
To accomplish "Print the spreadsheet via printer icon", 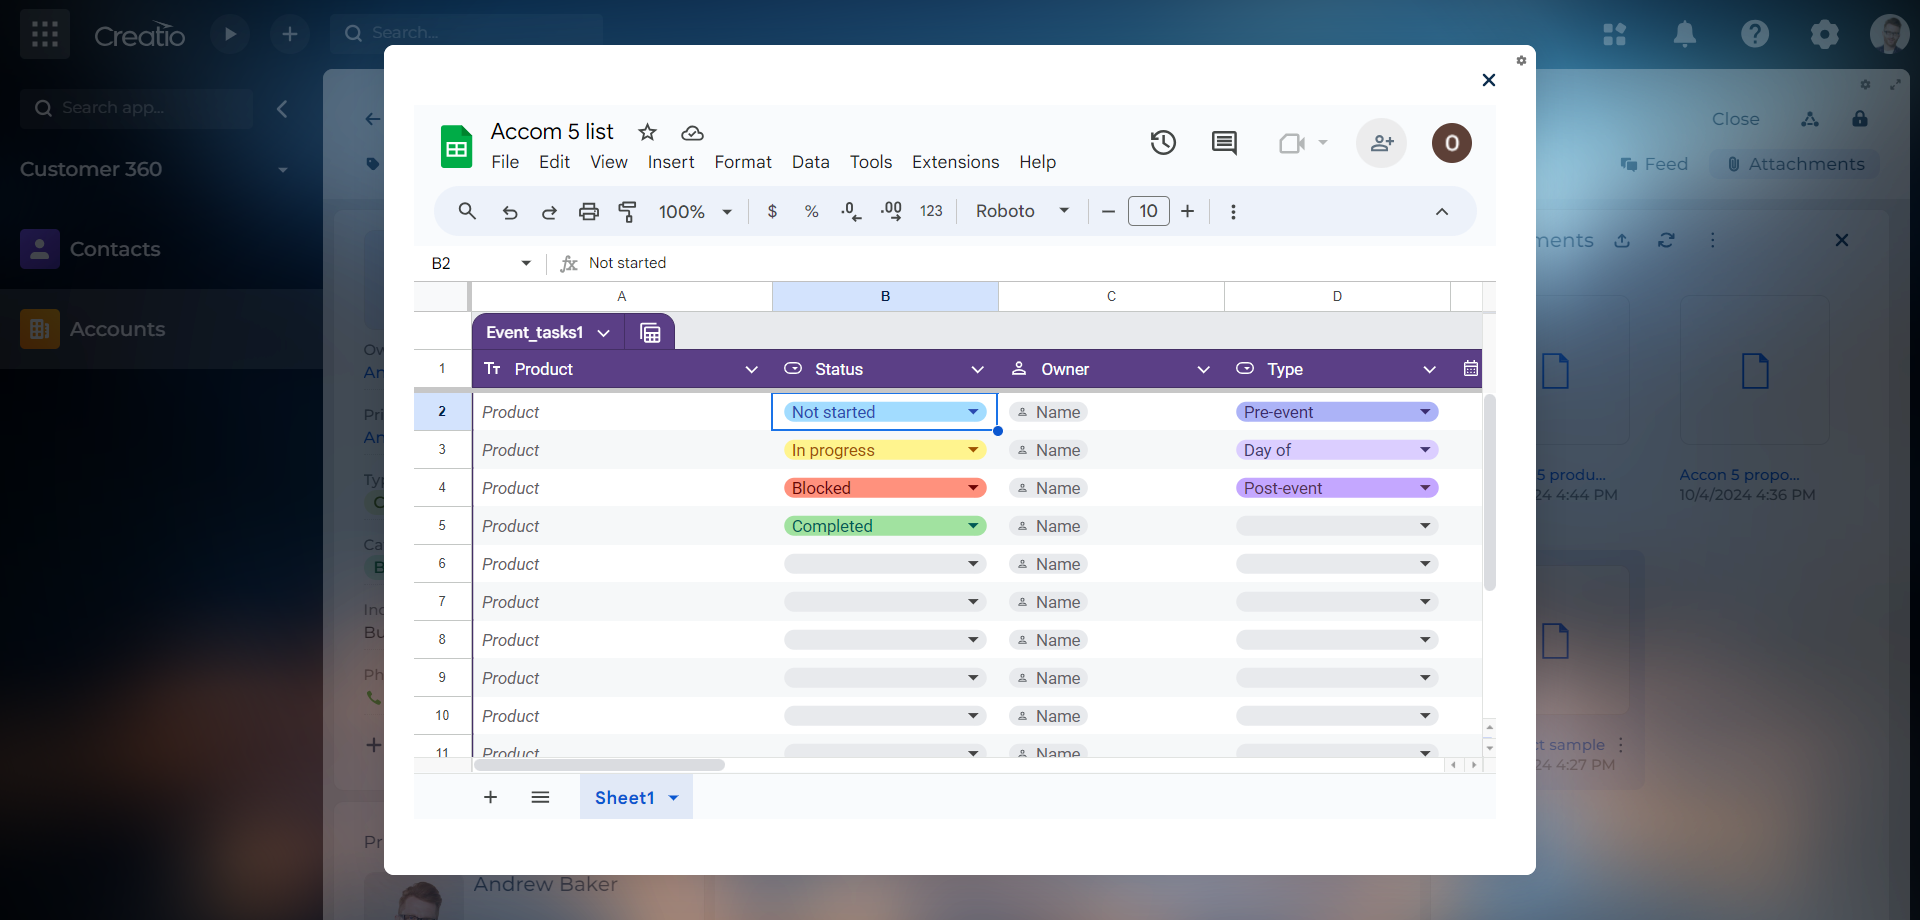I will tap(589, 212).
